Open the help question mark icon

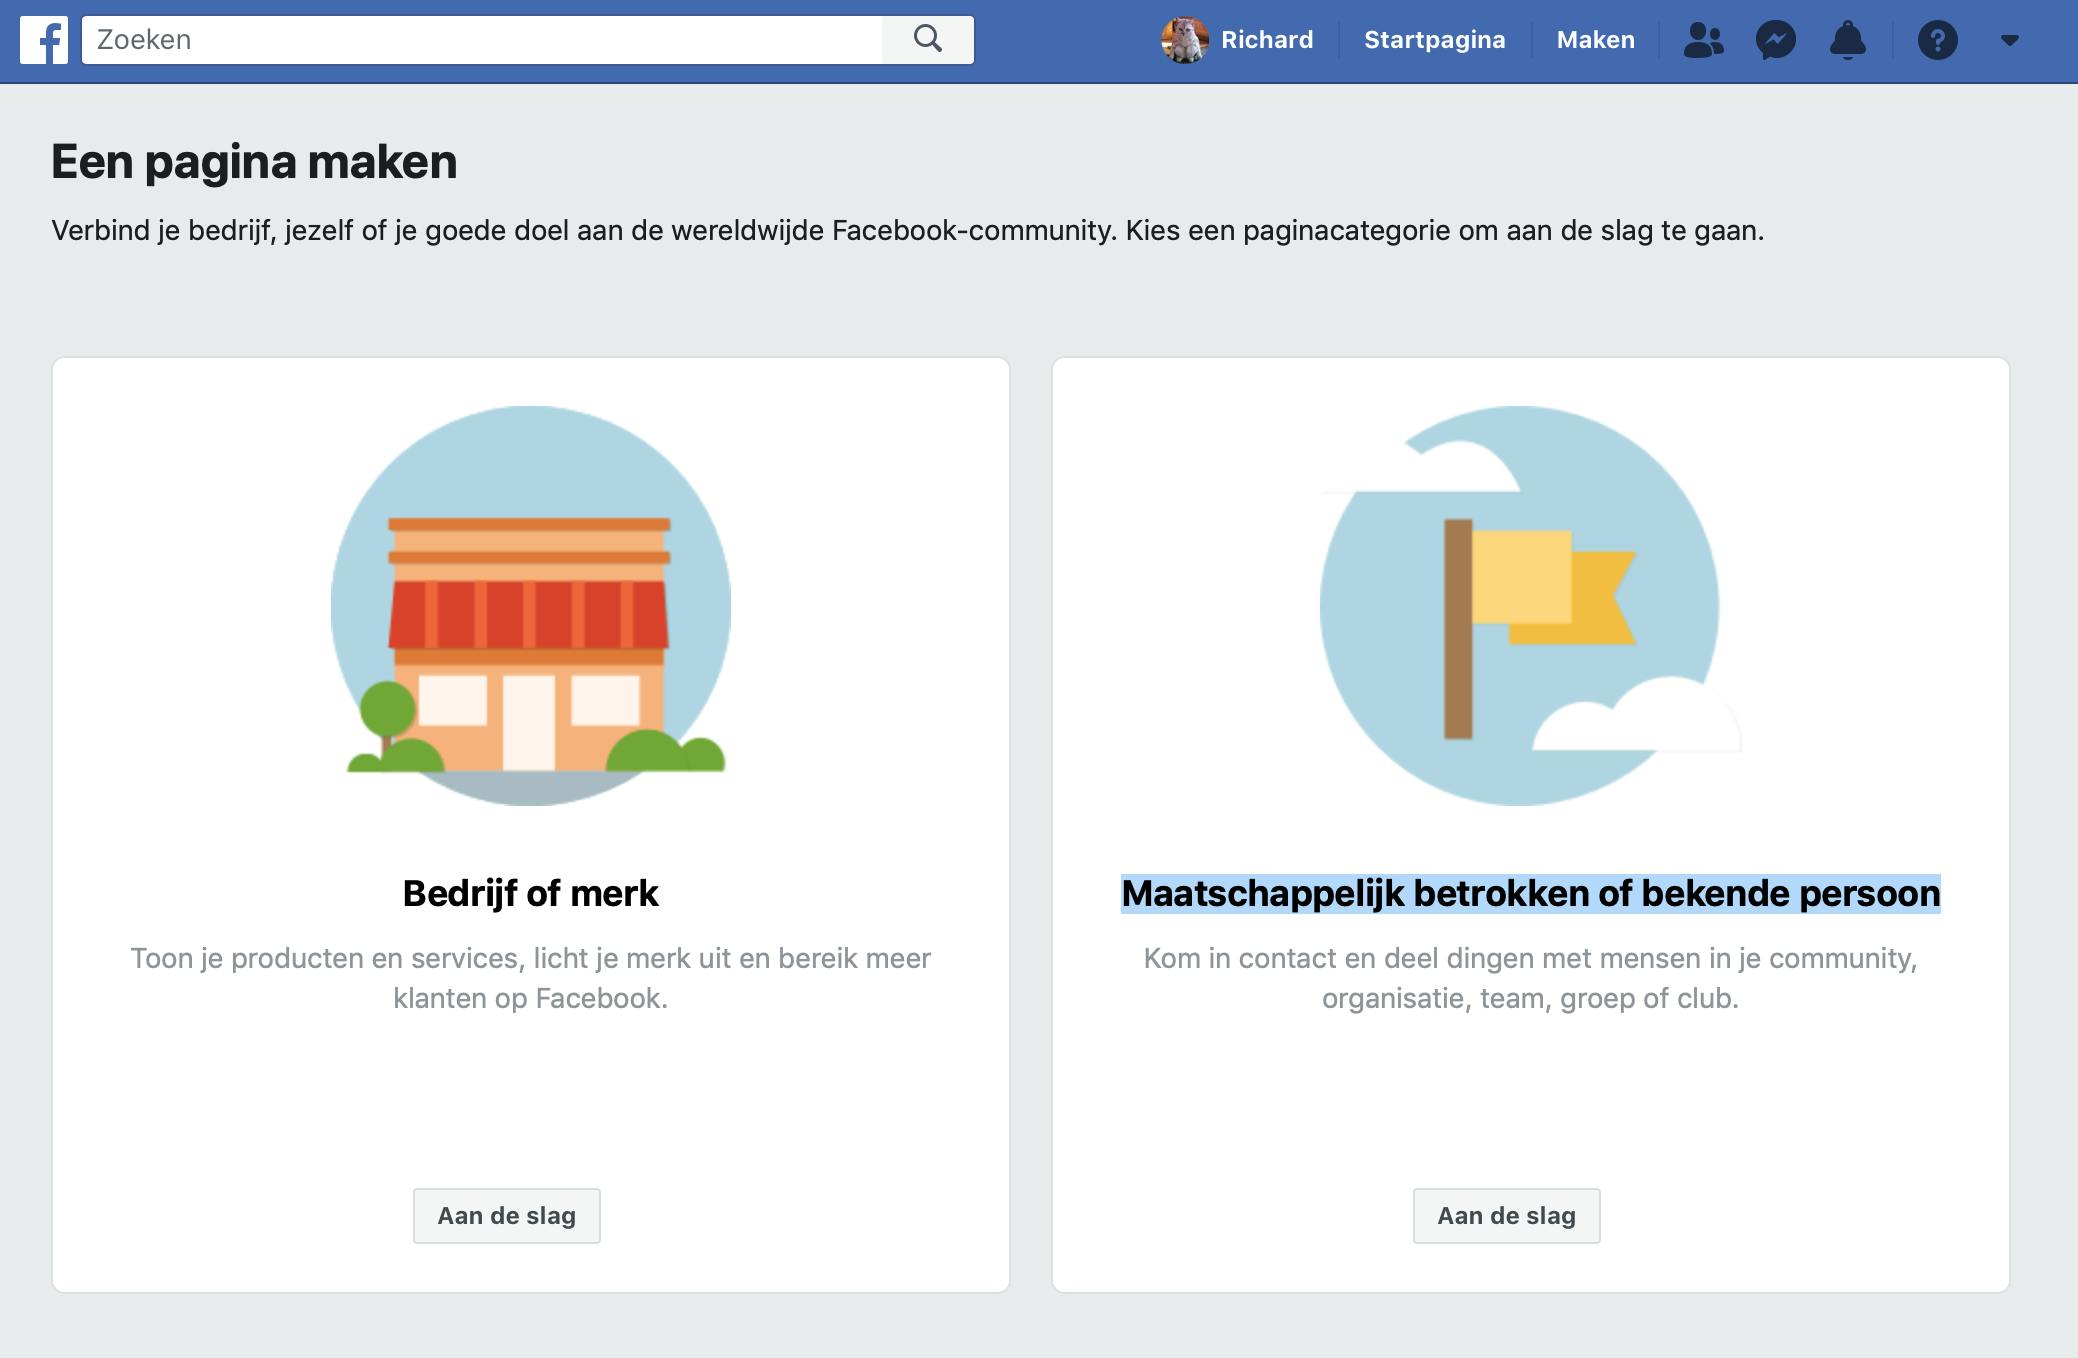1937,40
